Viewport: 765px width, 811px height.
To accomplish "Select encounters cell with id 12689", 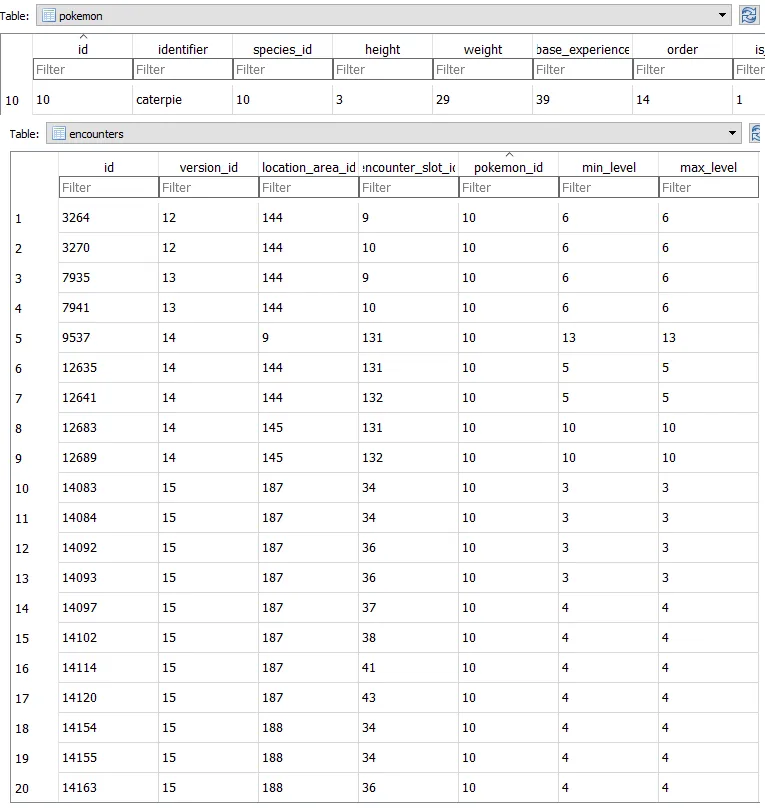I will [109, 458].
